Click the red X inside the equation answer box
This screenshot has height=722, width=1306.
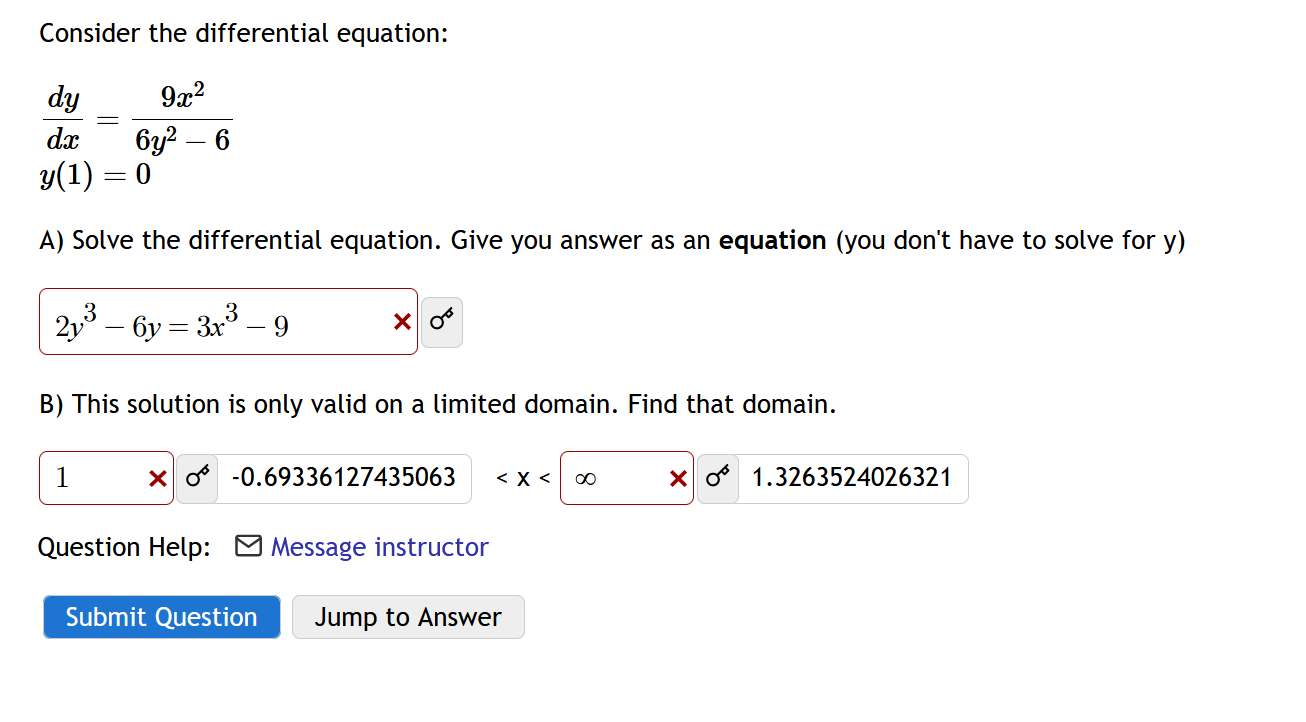pyautogui.click(x=400, y=321)
